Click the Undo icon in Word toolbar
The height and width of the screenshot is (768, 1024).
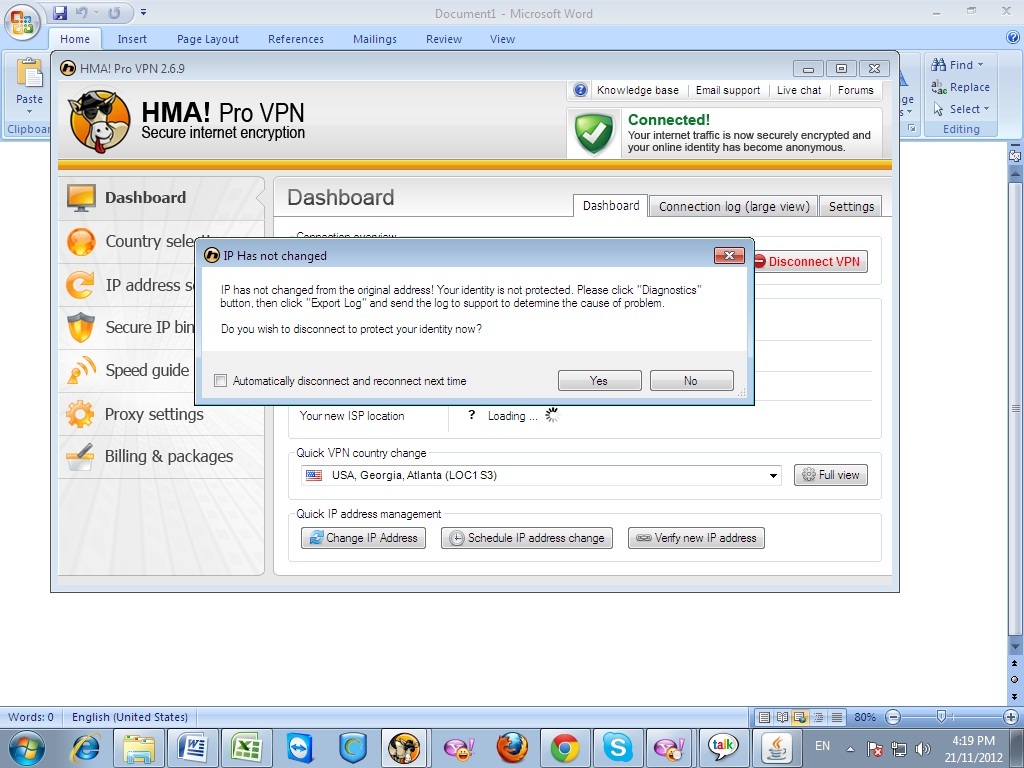(x=82, y=12)
